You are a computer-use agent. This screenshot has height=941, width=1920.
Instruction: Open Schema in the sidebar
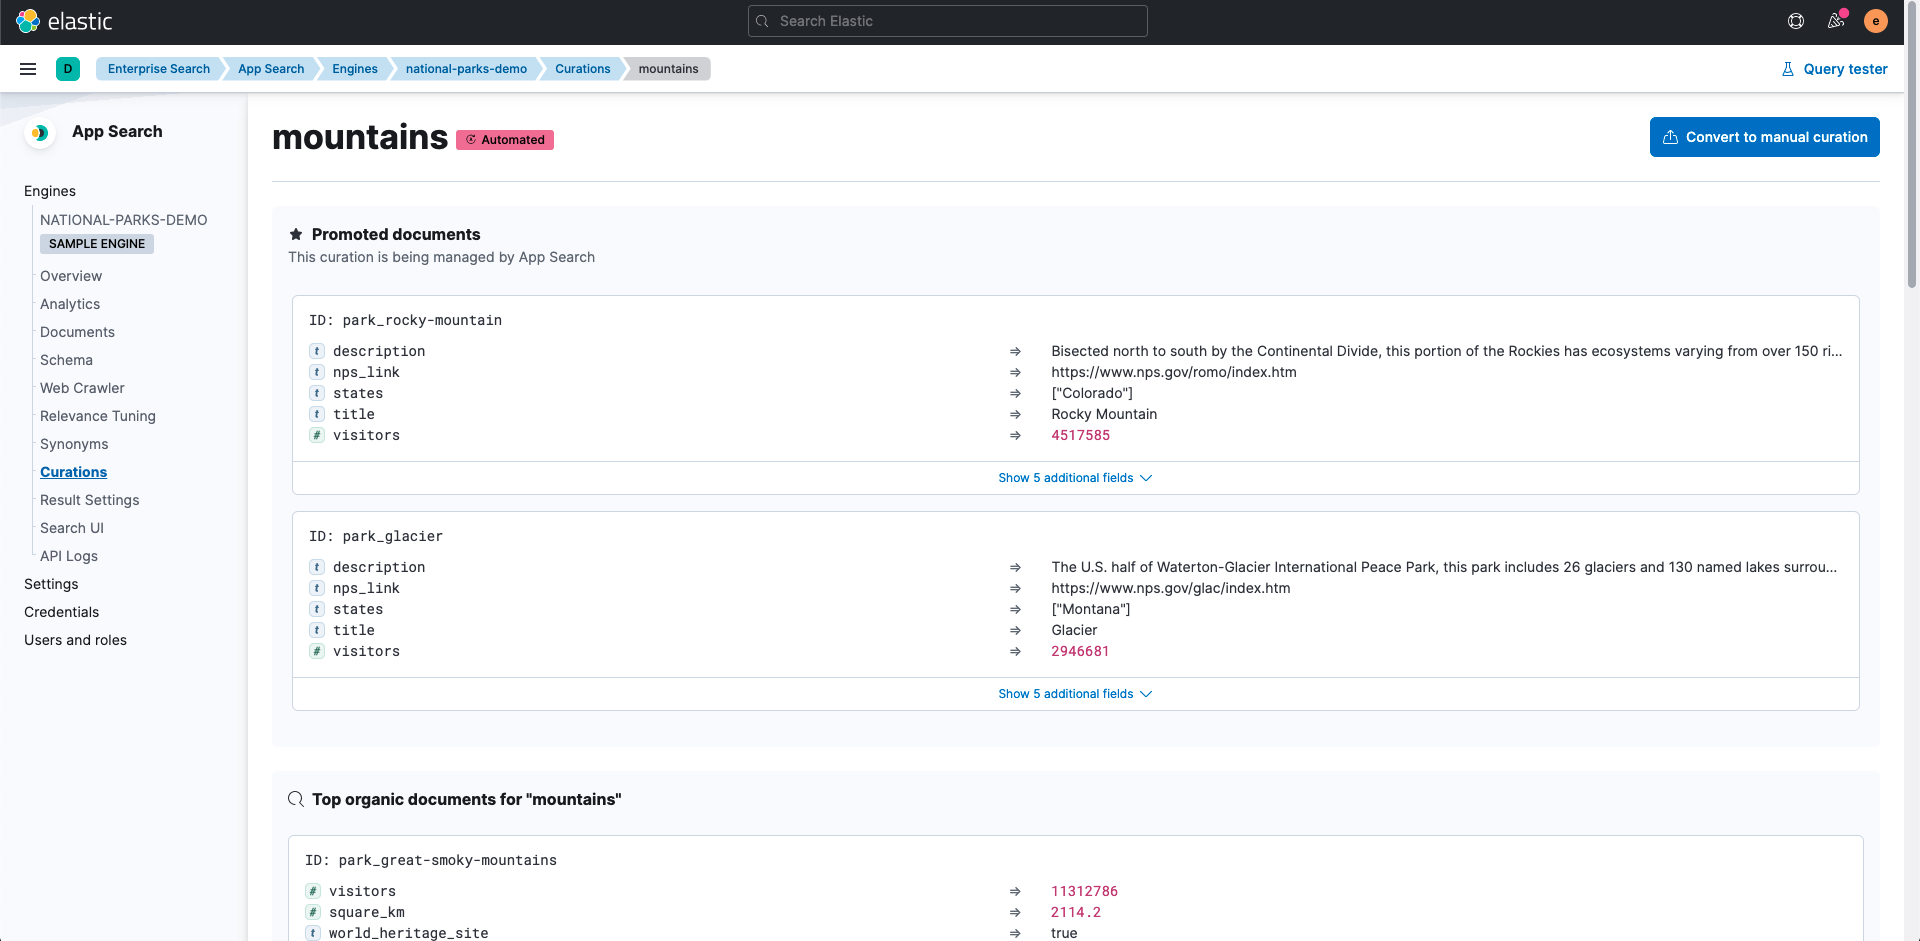66,360
